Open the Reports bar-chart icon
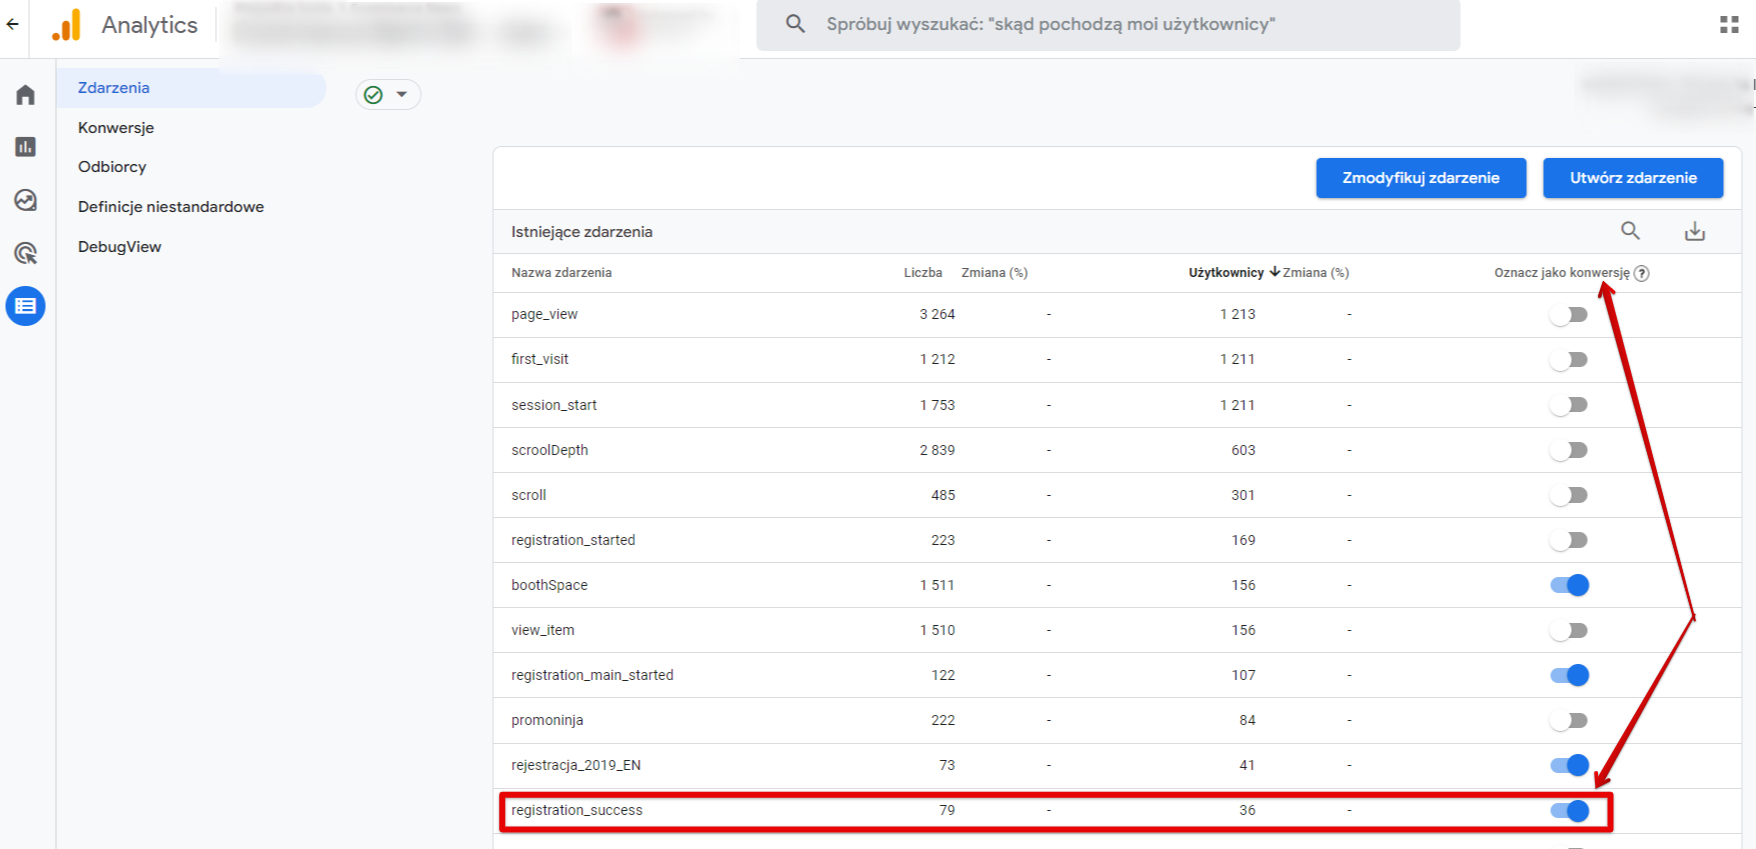 point(26,147)
